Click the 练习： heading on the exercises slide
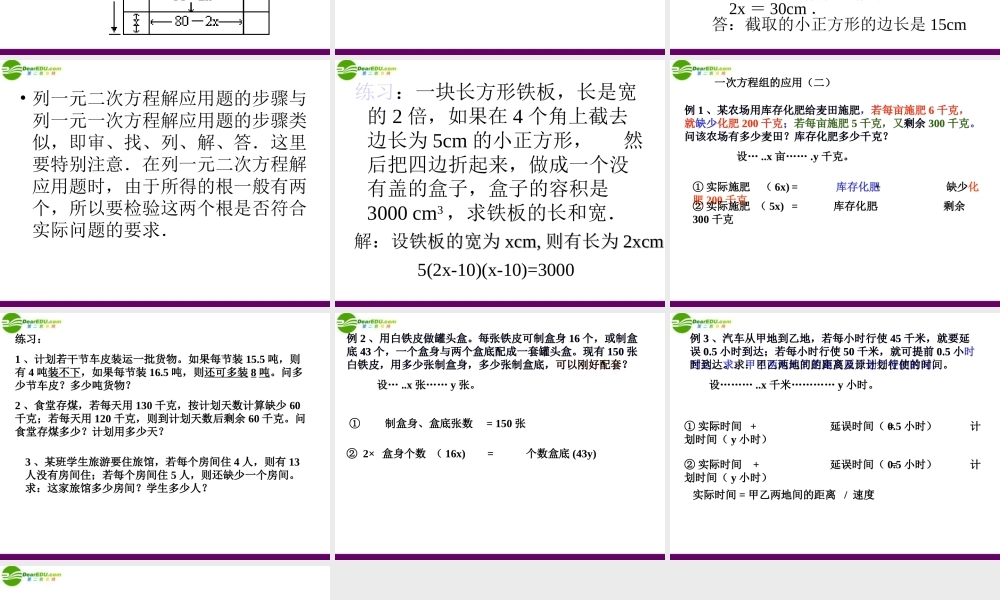1000x600 pixels. tap(29, 339)
